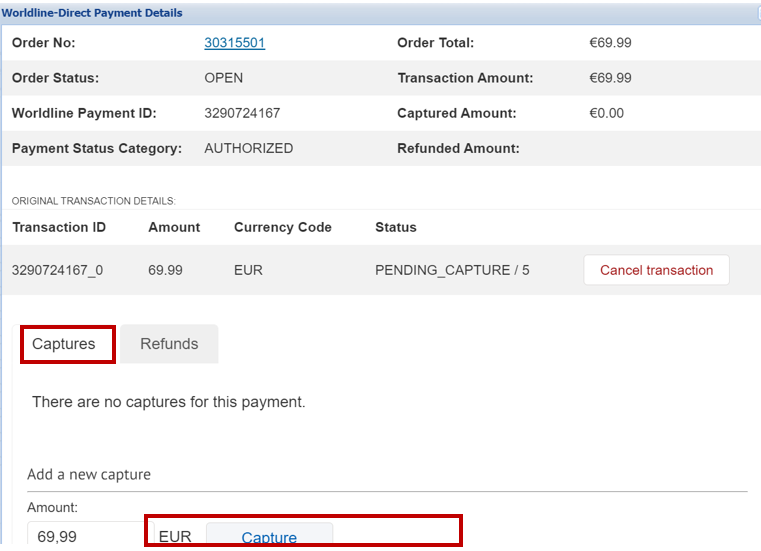This screenshot has height=551, width=761.
Task: Click the Original Transaction Details label
Action: 94,201
